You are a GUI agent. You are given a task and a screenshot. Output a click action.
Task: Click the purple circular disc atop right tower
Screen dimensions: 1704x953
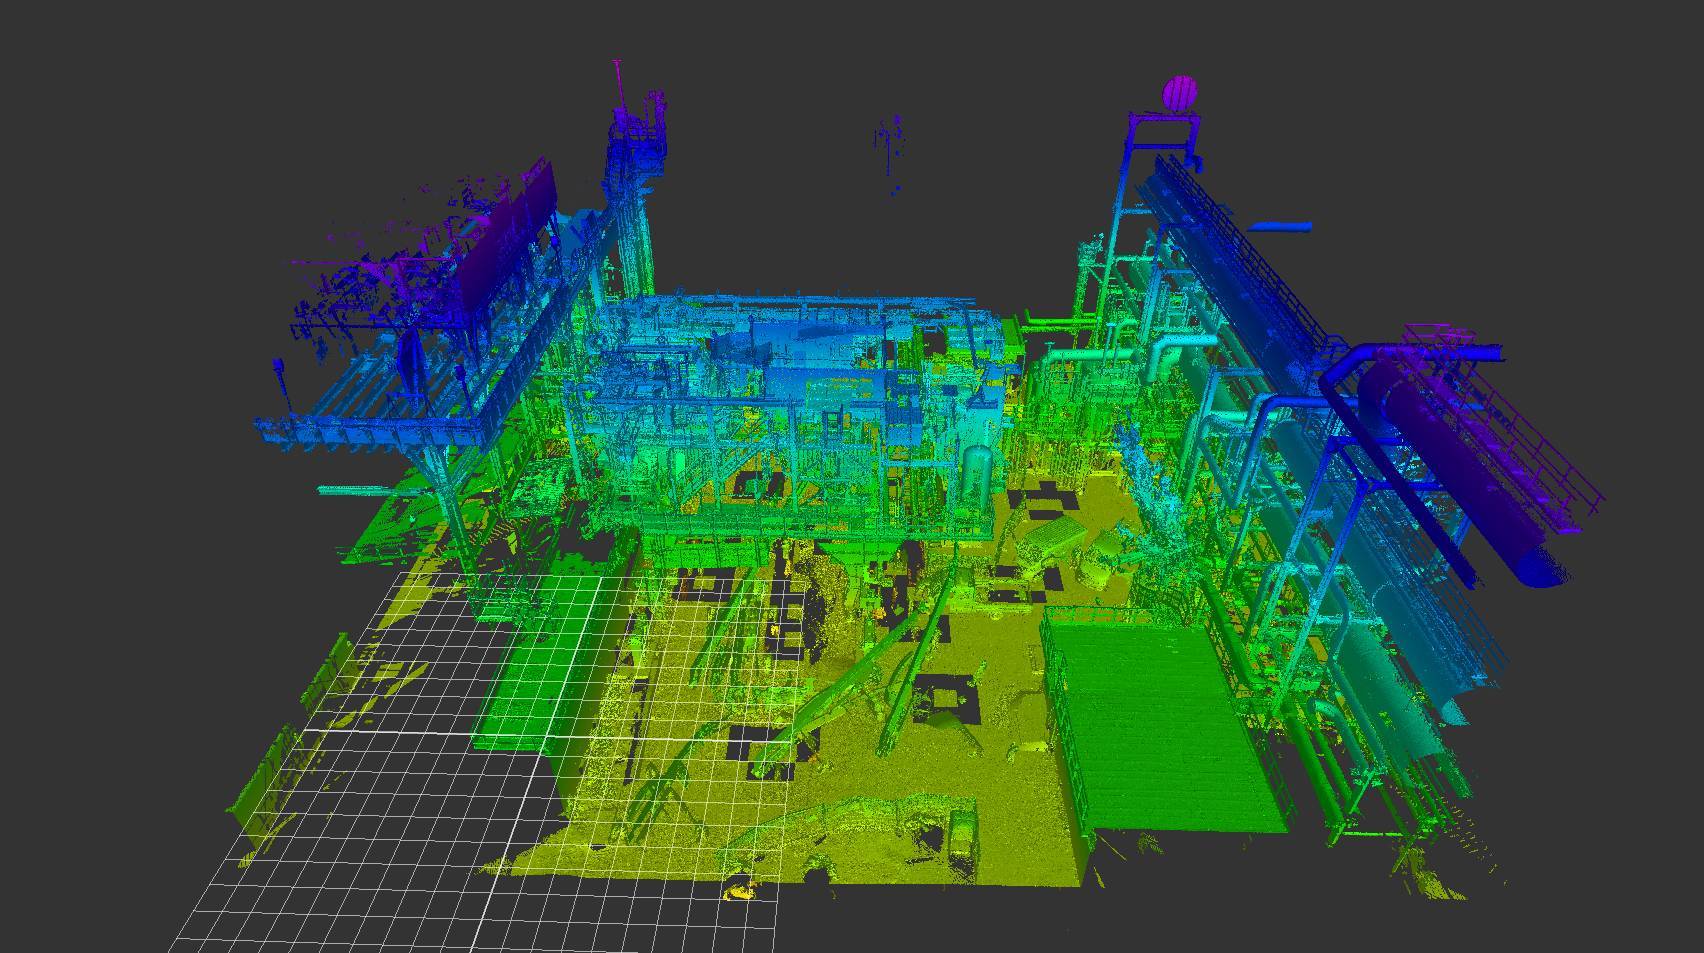[x=1179, y=93]
